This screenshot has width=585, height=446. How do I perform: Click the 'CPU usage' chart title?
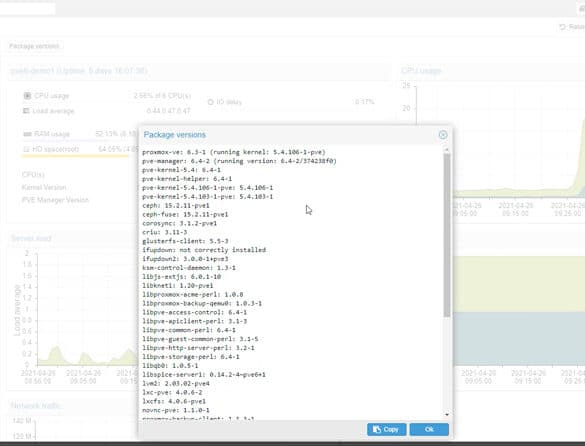tap(421, 71)
